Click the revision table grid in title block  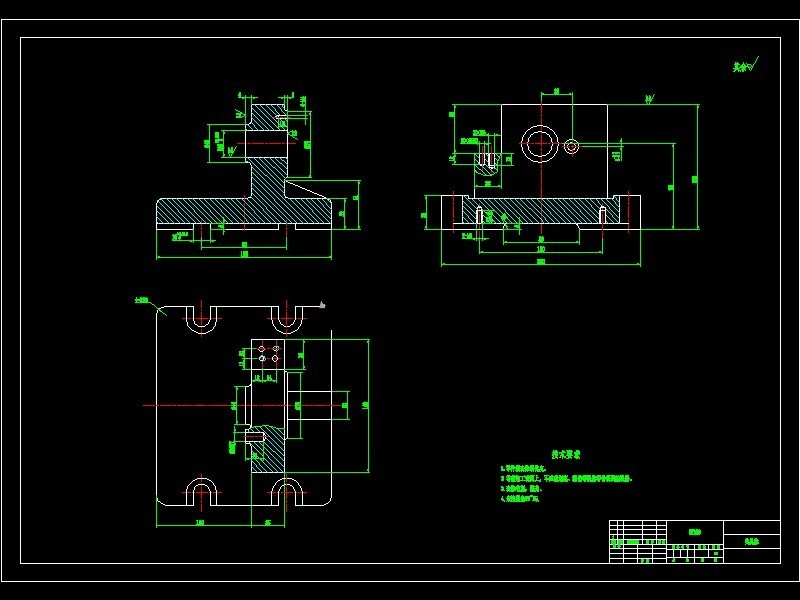click(638, 542)
